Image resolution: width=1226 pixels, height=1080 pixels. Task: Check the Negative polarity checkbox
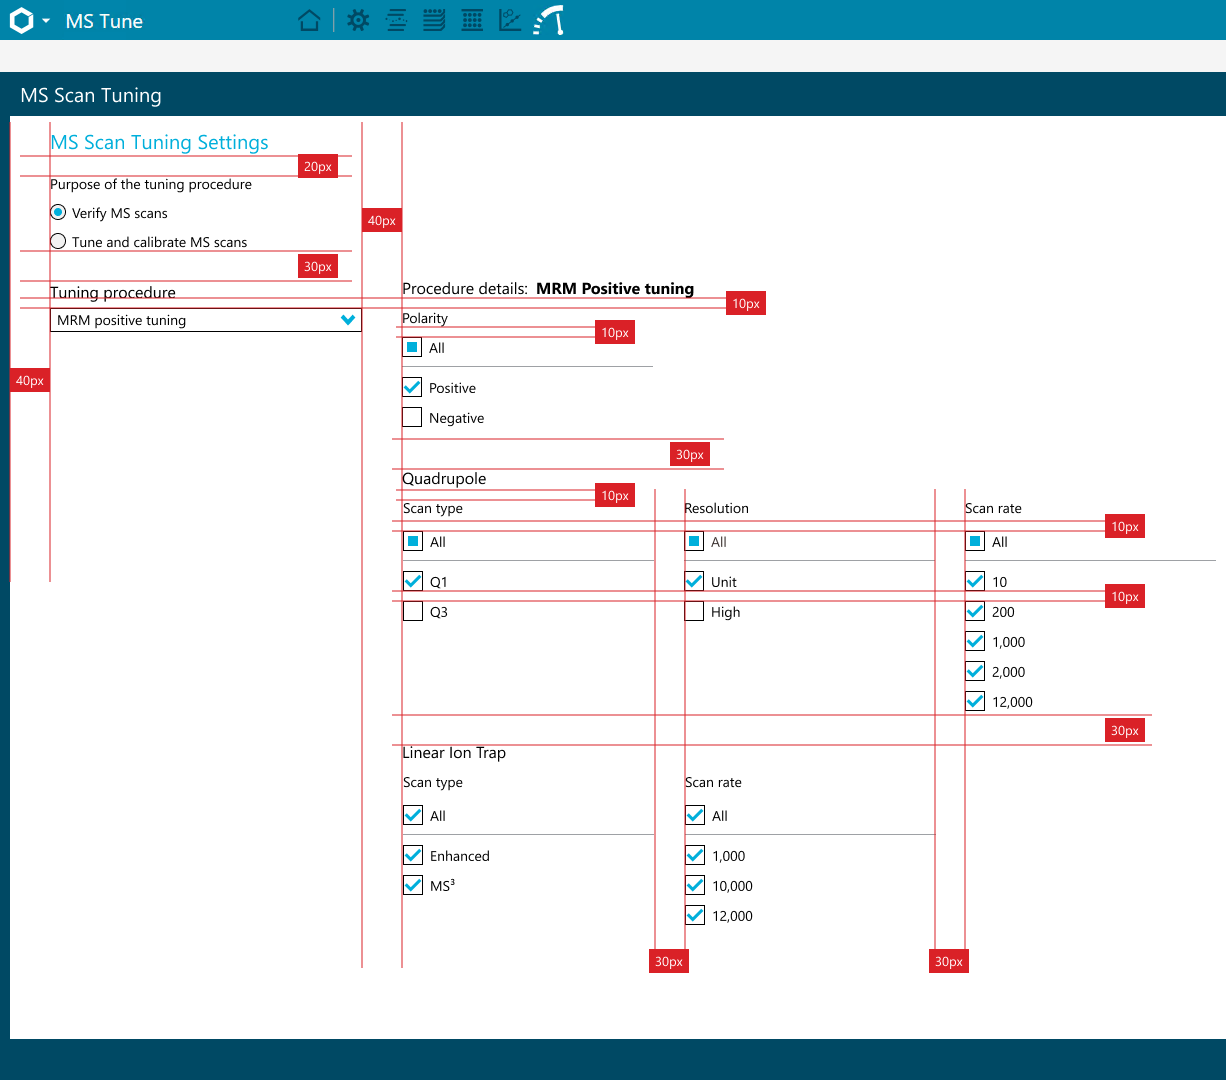tap(412, 417)
